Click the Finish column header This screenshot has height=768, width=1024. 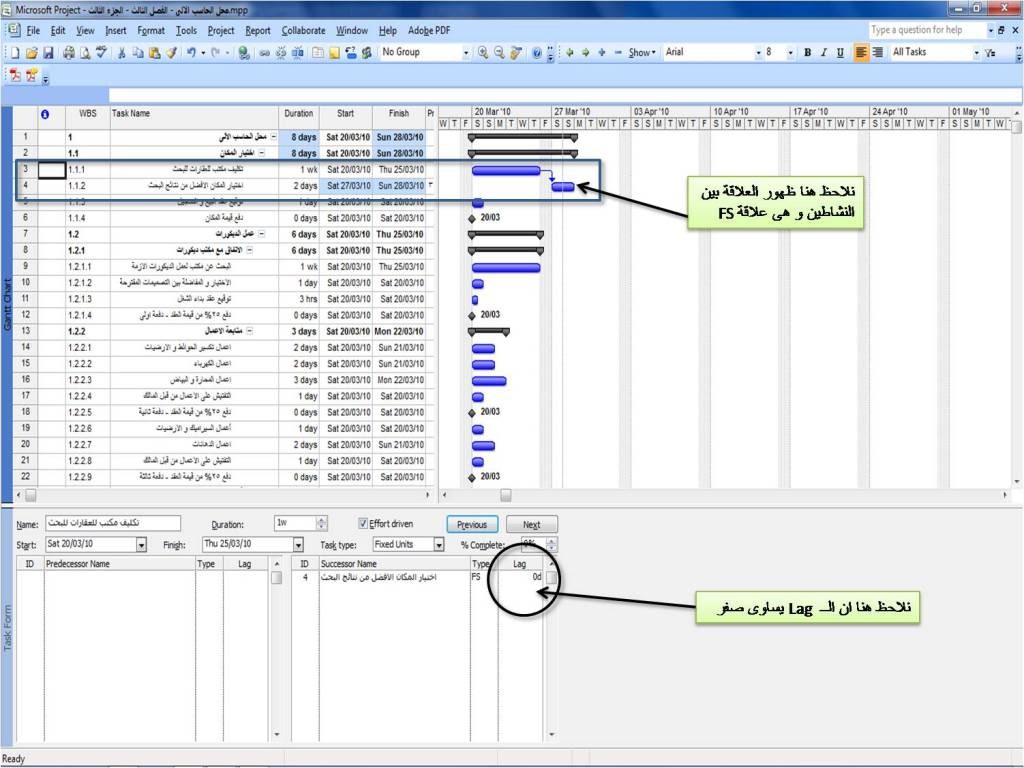398,114
